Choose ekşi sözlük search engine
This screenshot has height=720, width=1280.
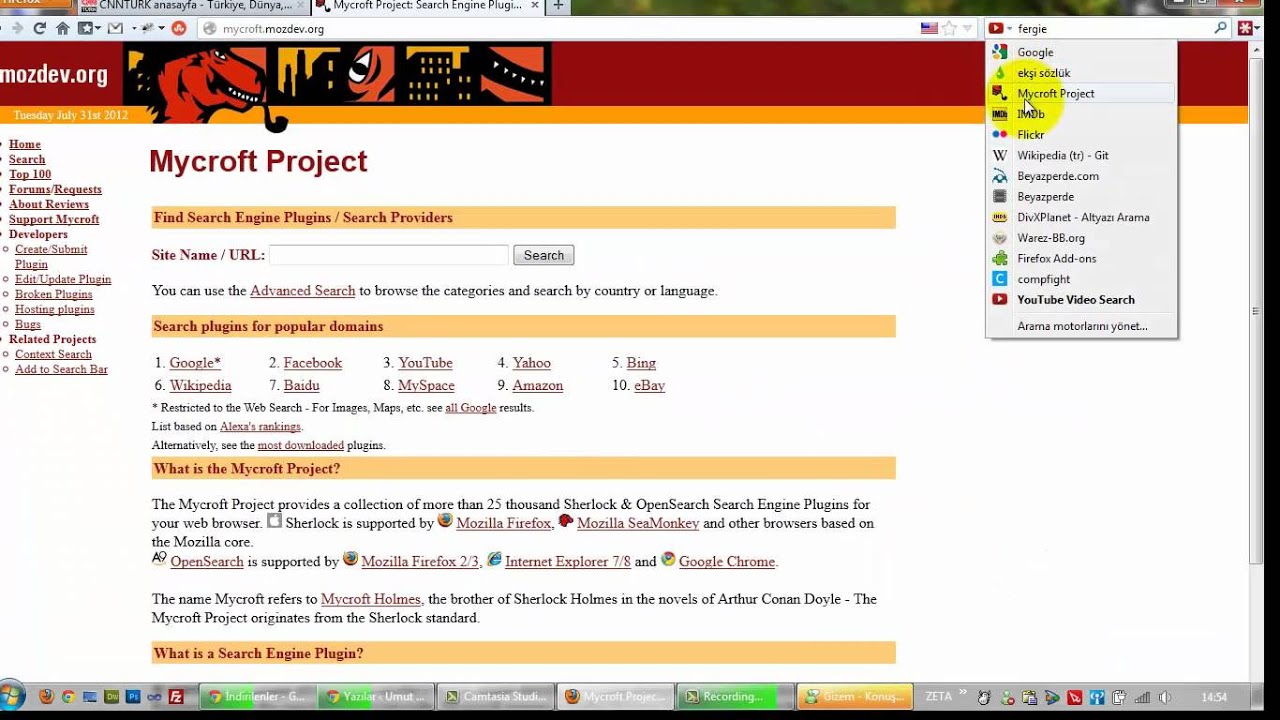pos(1081,73)
